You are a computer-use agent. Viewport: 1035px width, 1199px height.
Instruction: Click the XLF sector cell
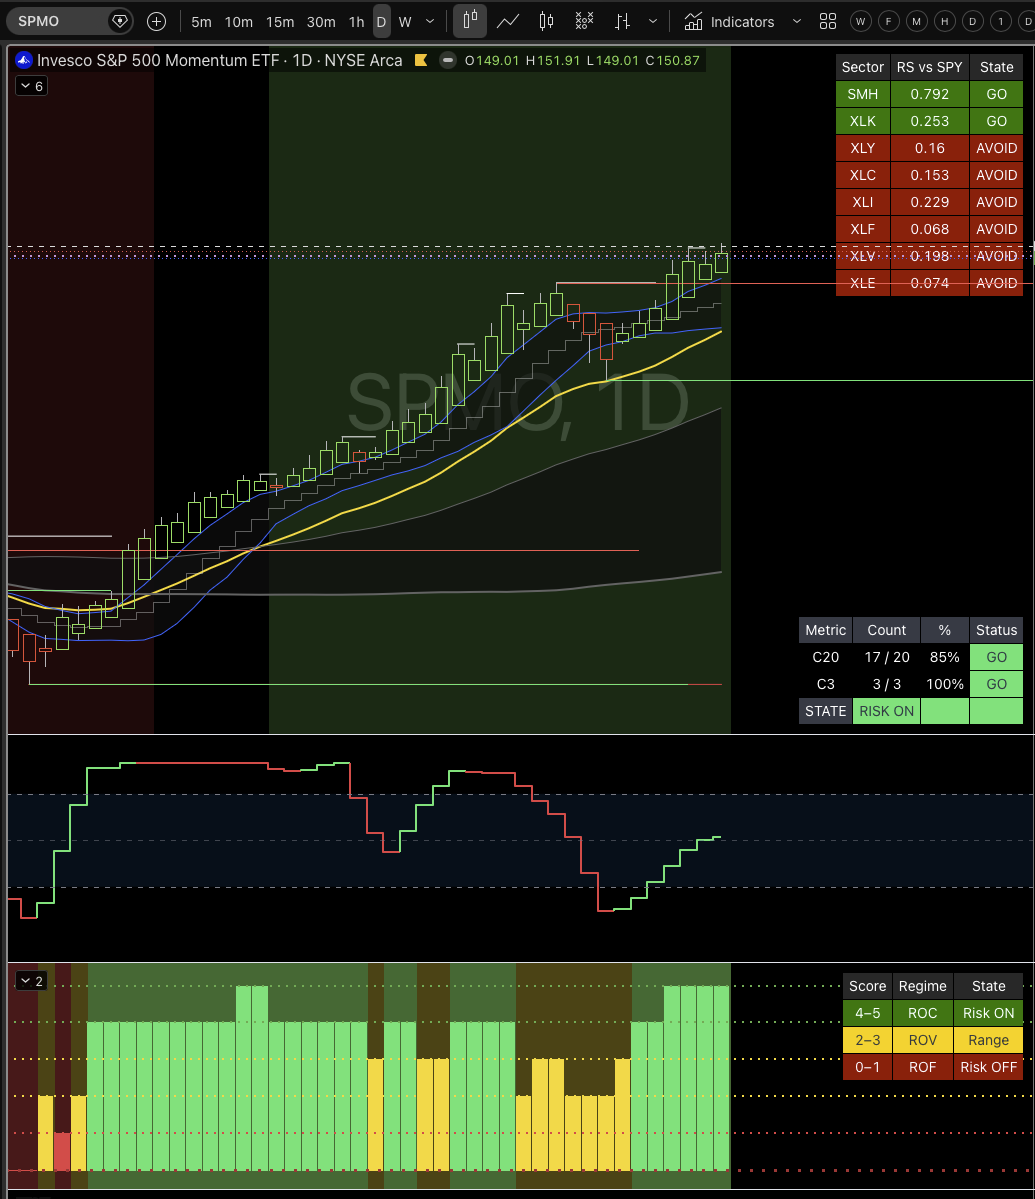coord(863,229)
